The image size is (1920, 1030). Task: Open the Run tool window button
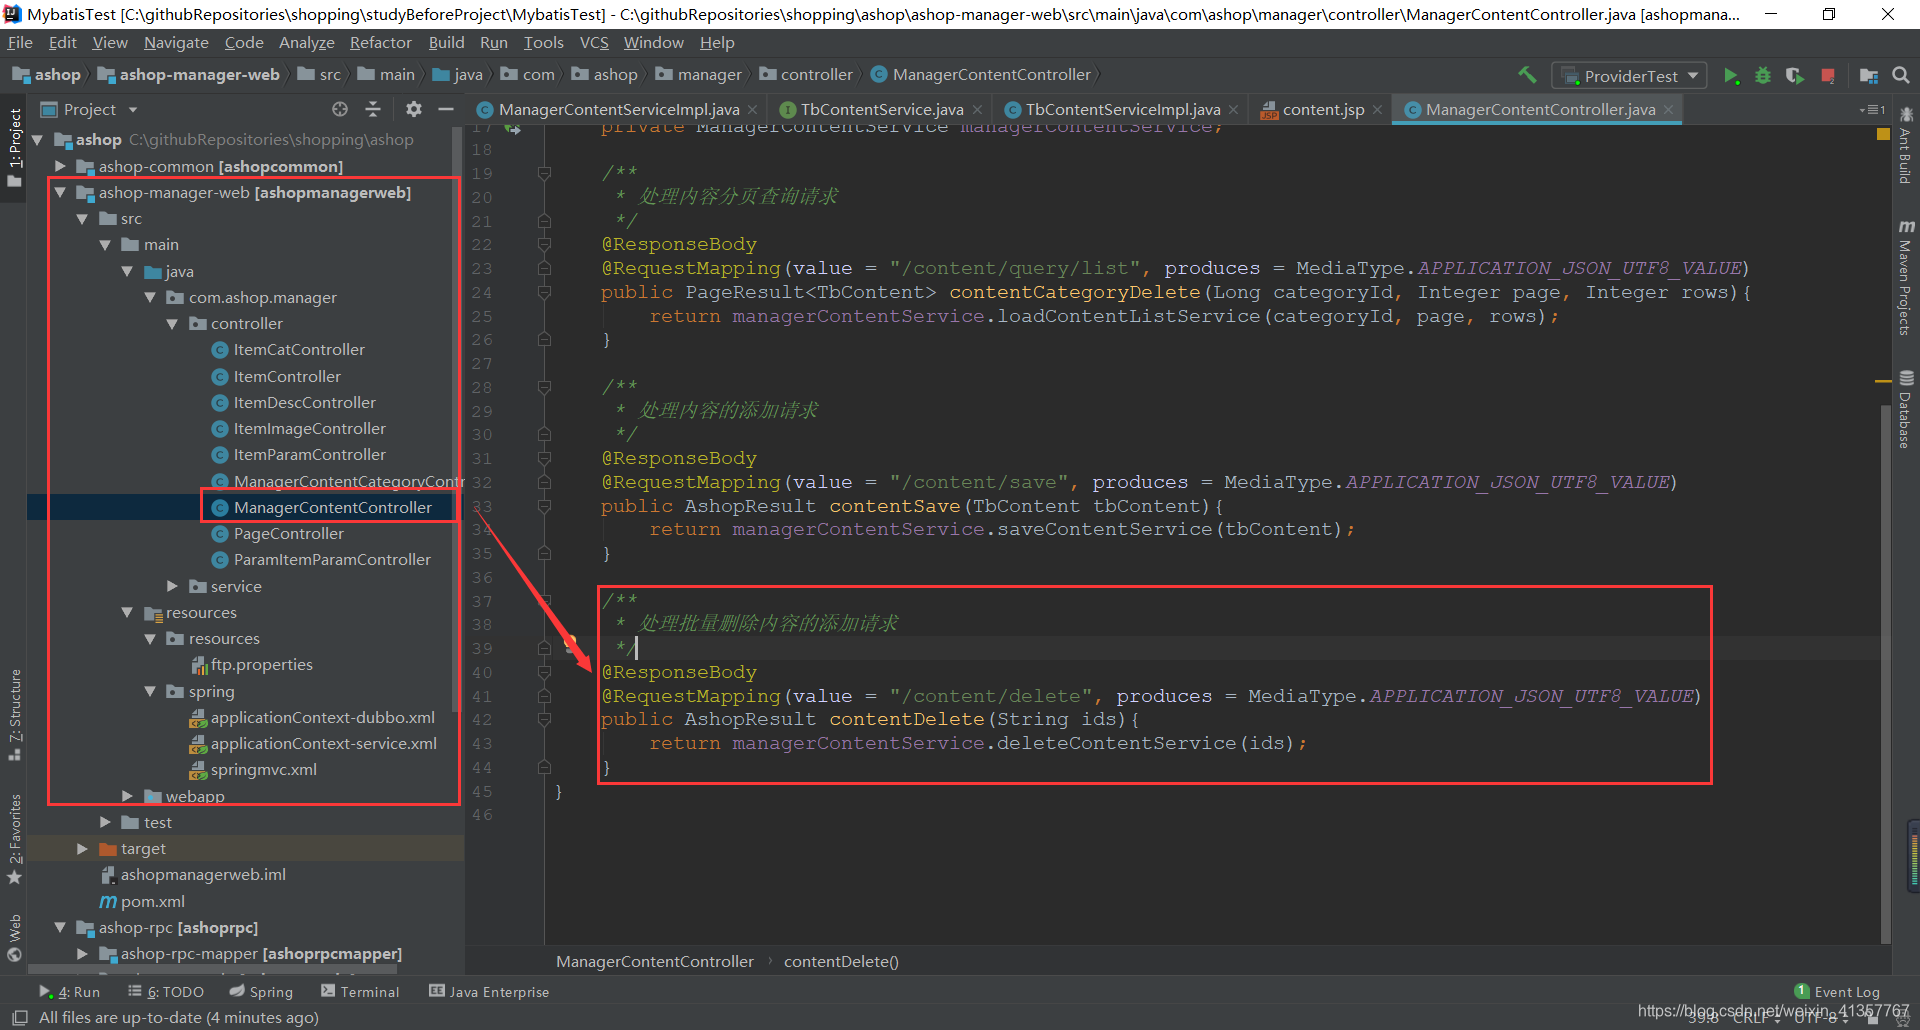pyautogui.click(x=70, y=992)
